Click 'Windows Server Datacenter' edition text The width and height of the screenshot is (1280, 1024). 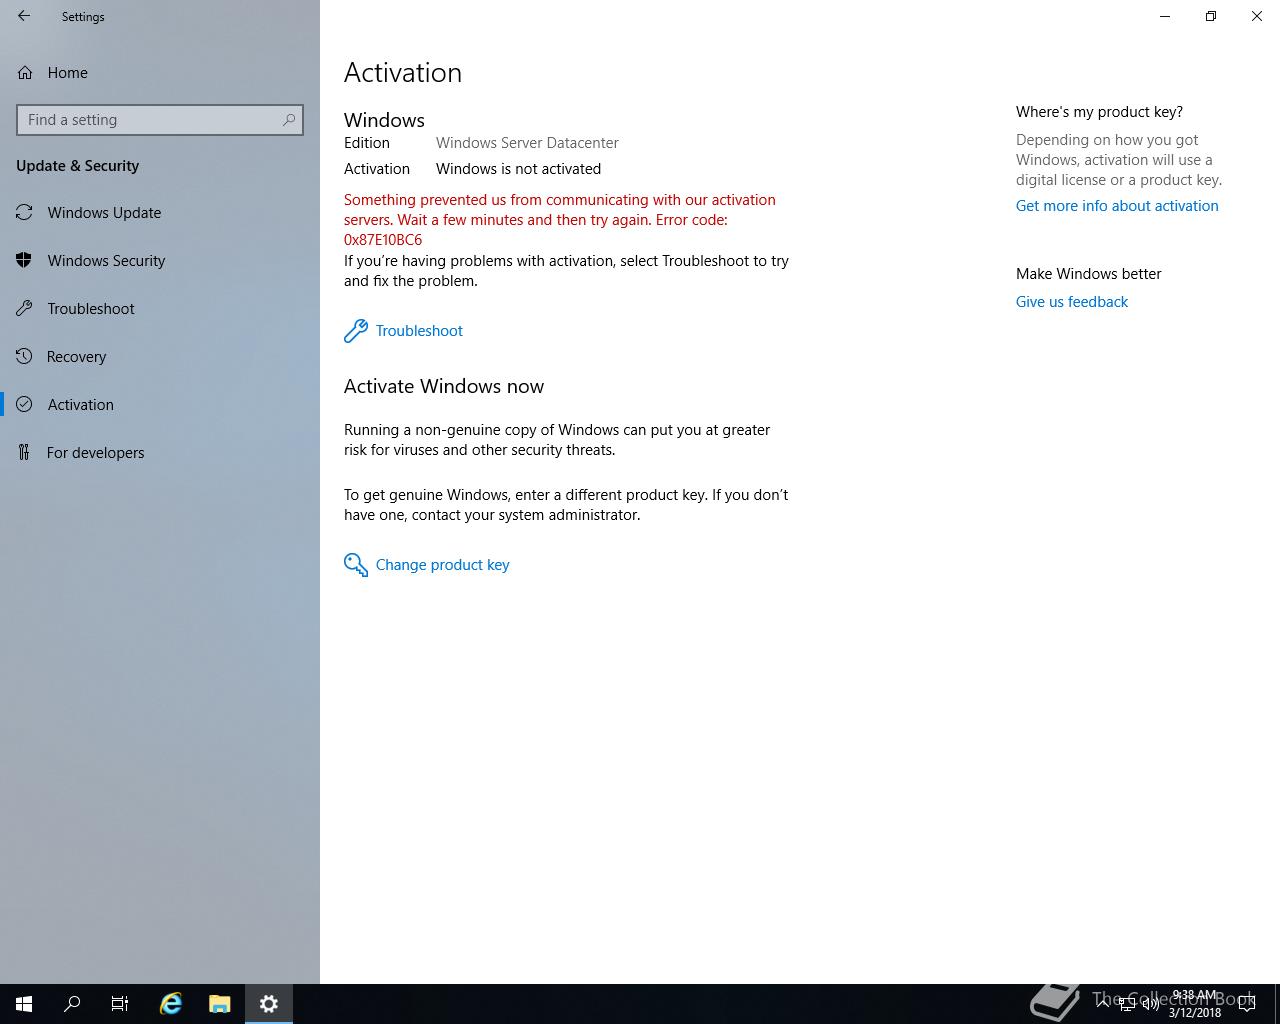[527, 143]
